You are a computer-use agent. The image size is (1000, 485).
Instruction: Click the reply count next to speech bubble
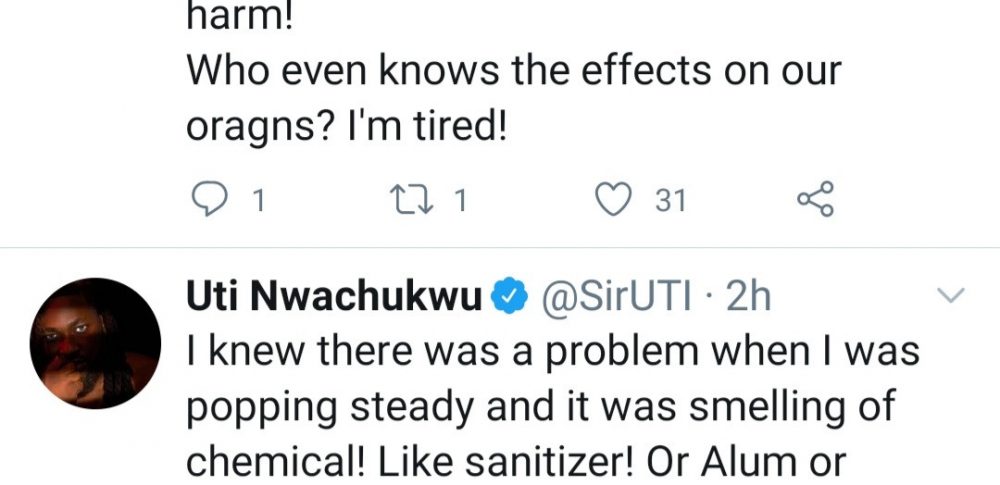pyautogui.click(x=258, y=202)
